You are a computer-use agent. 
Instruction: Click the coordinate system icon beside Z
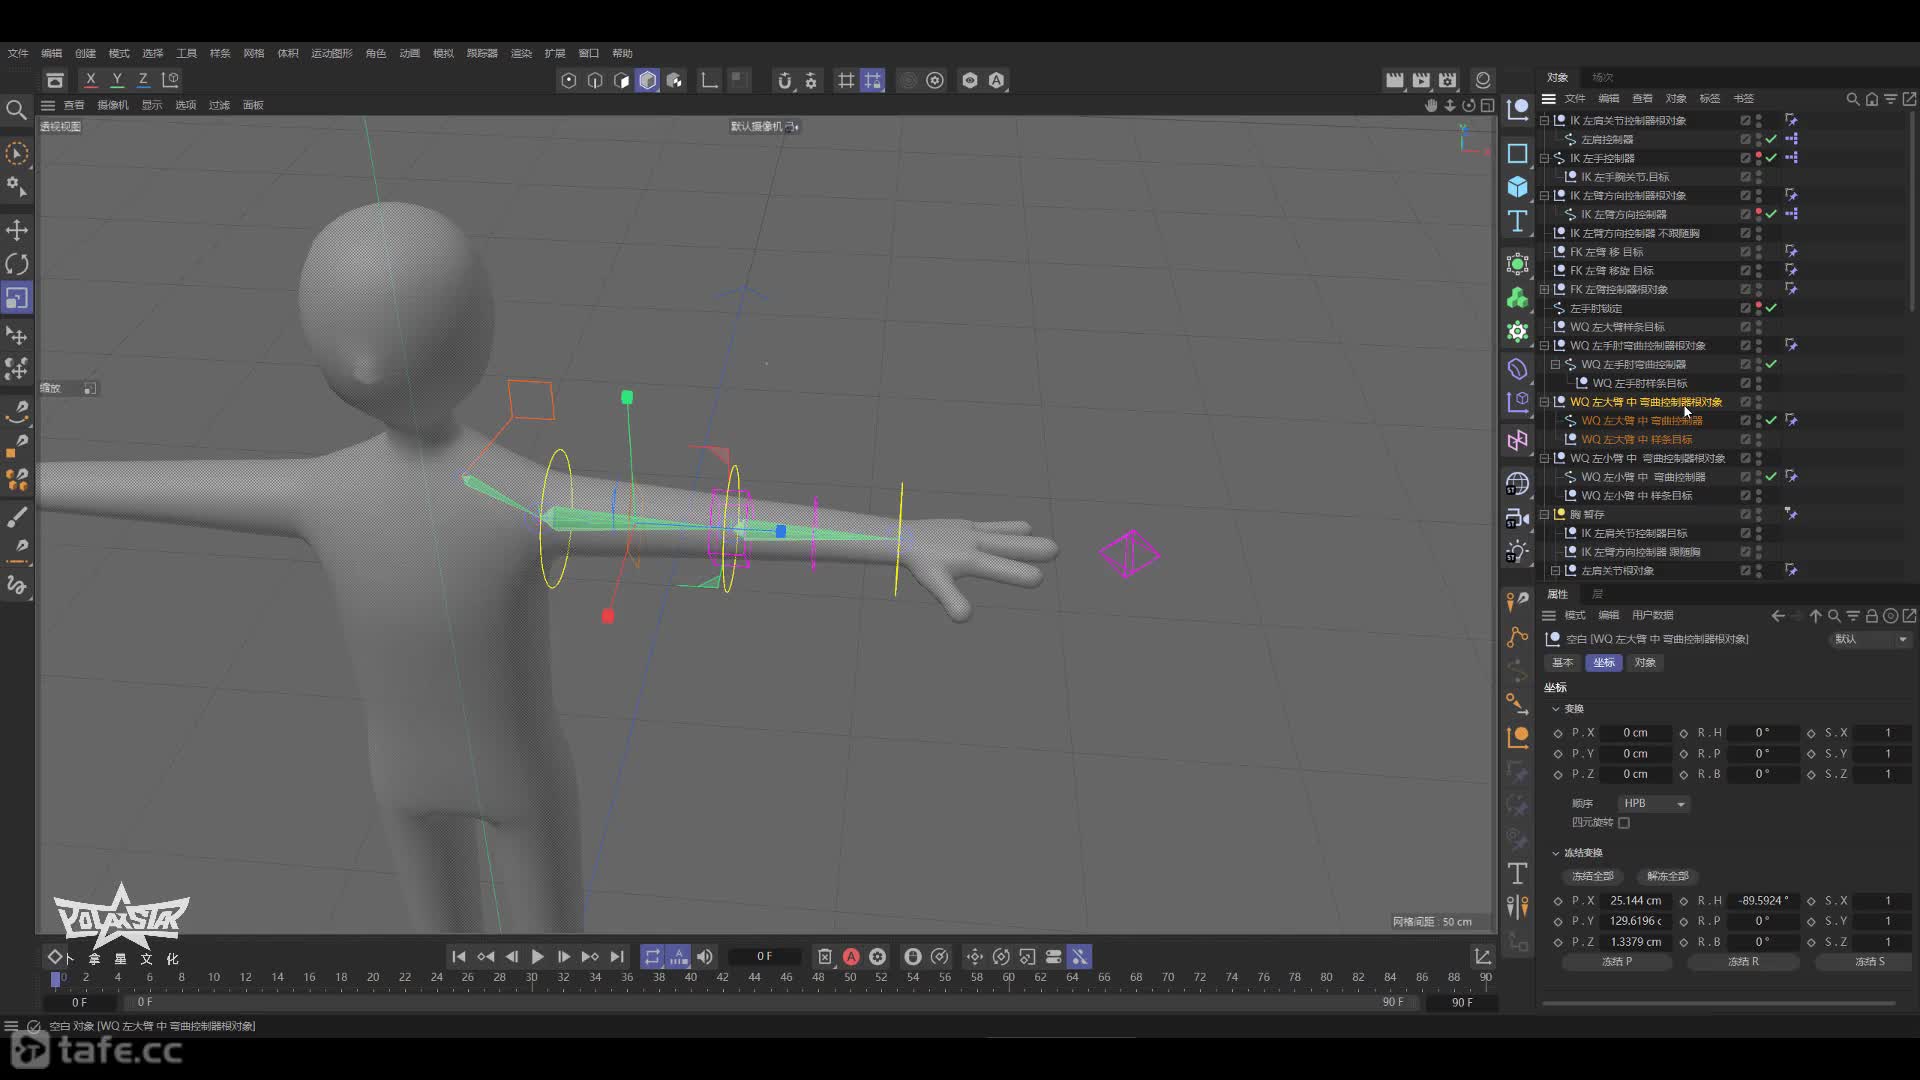coord(170,80)
